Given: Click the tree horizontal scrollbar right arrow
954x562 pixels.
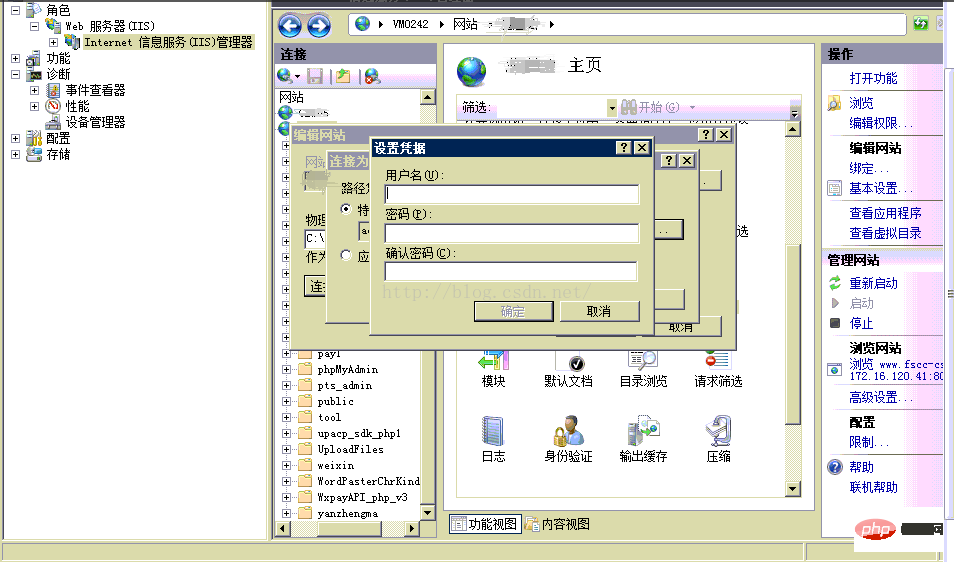Looking at the screenshot, I should pyautogui.click(x=412, y=529).
